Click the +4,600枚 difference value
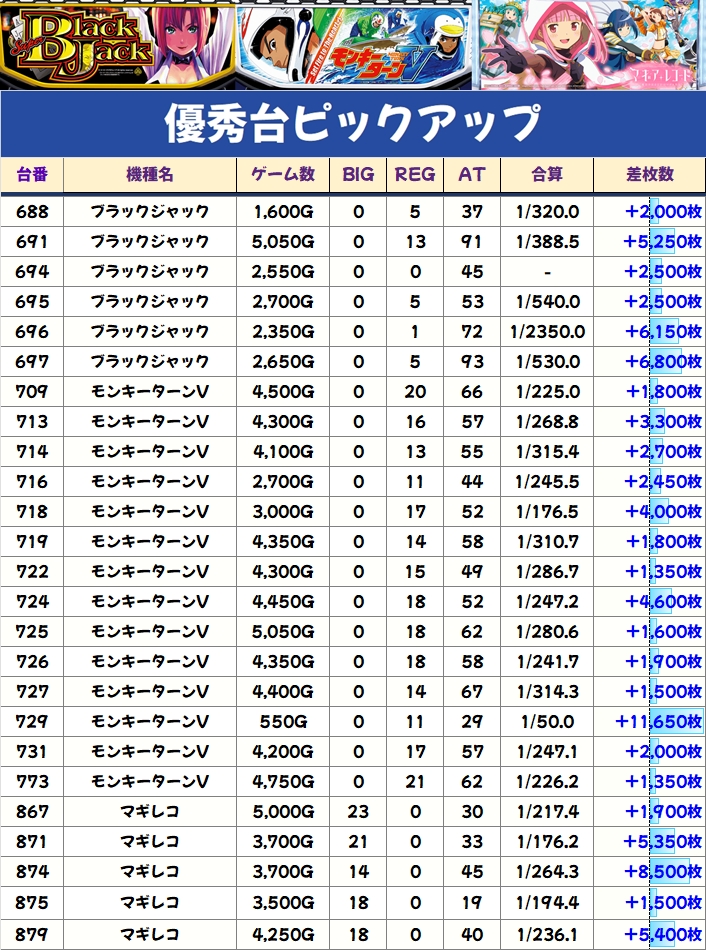The height and width of the screenshot is (950, 706). (x=663, y=602)
